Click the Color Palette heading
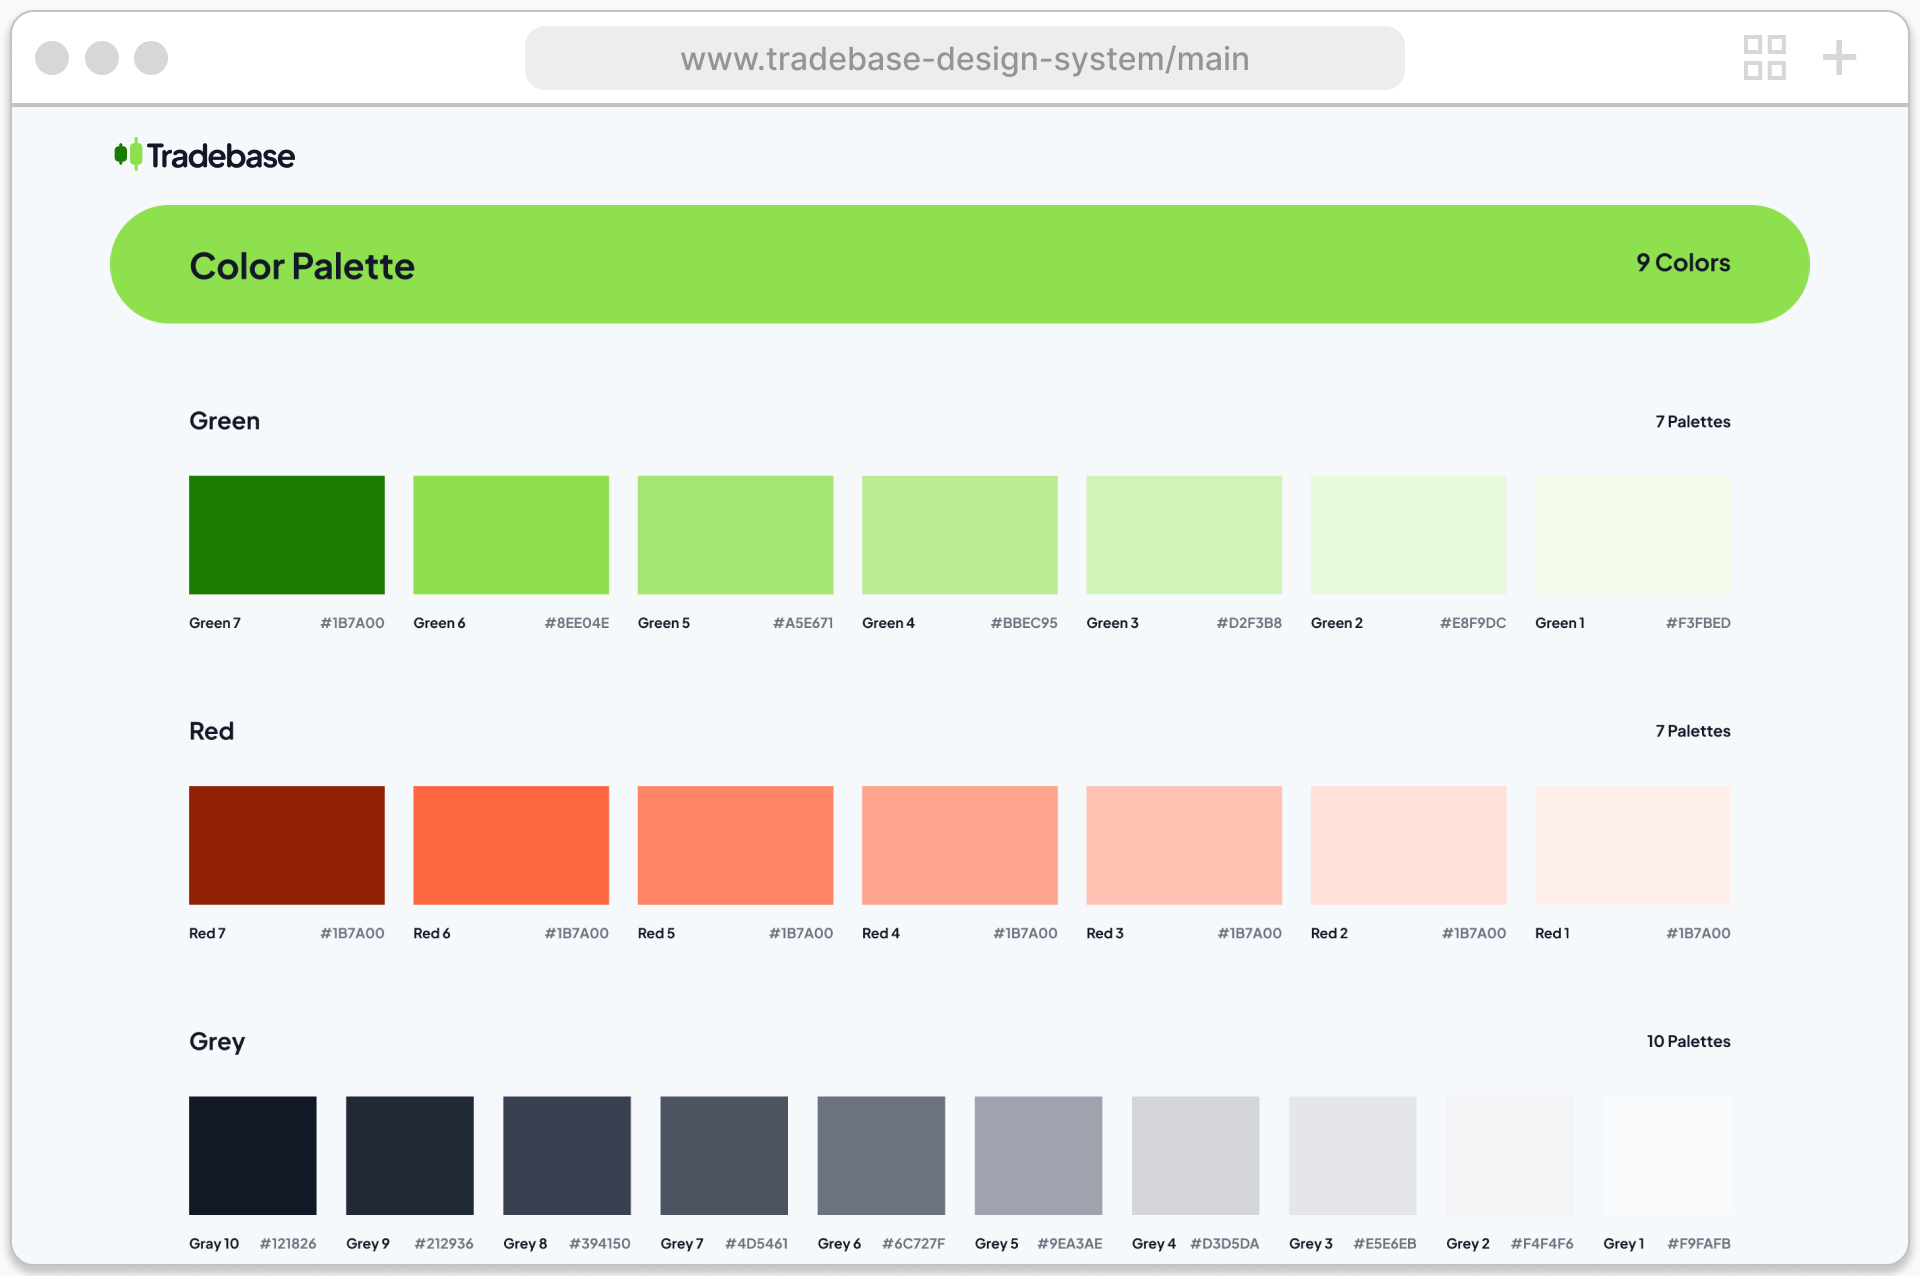This screenshot has height=1276, width=1920. (x=302, y=266)
